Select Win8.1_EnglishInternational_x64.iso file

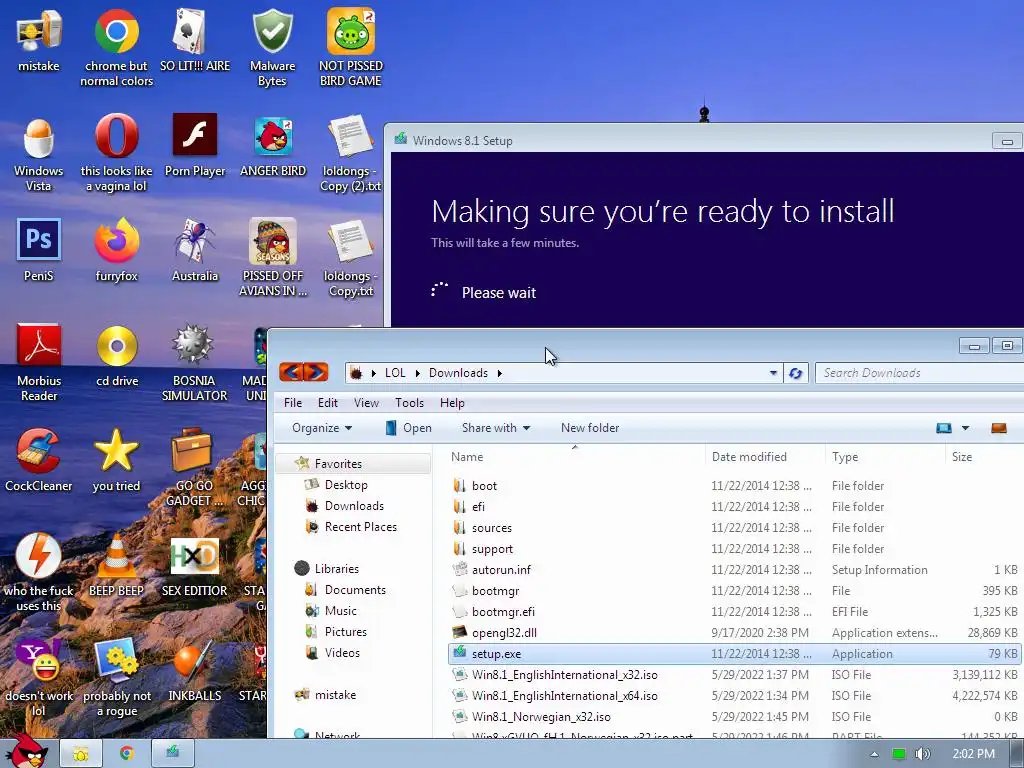(735, 696)
